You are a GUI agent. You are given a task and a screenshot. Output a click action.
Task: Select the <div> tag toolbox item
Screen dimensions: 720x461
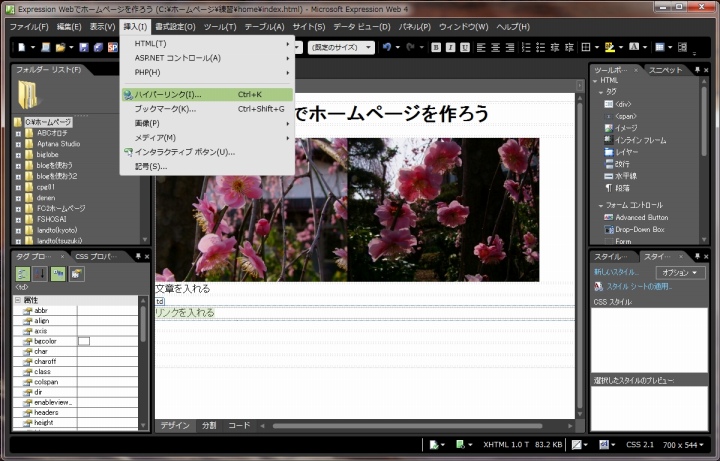click(x=622, y=103)
